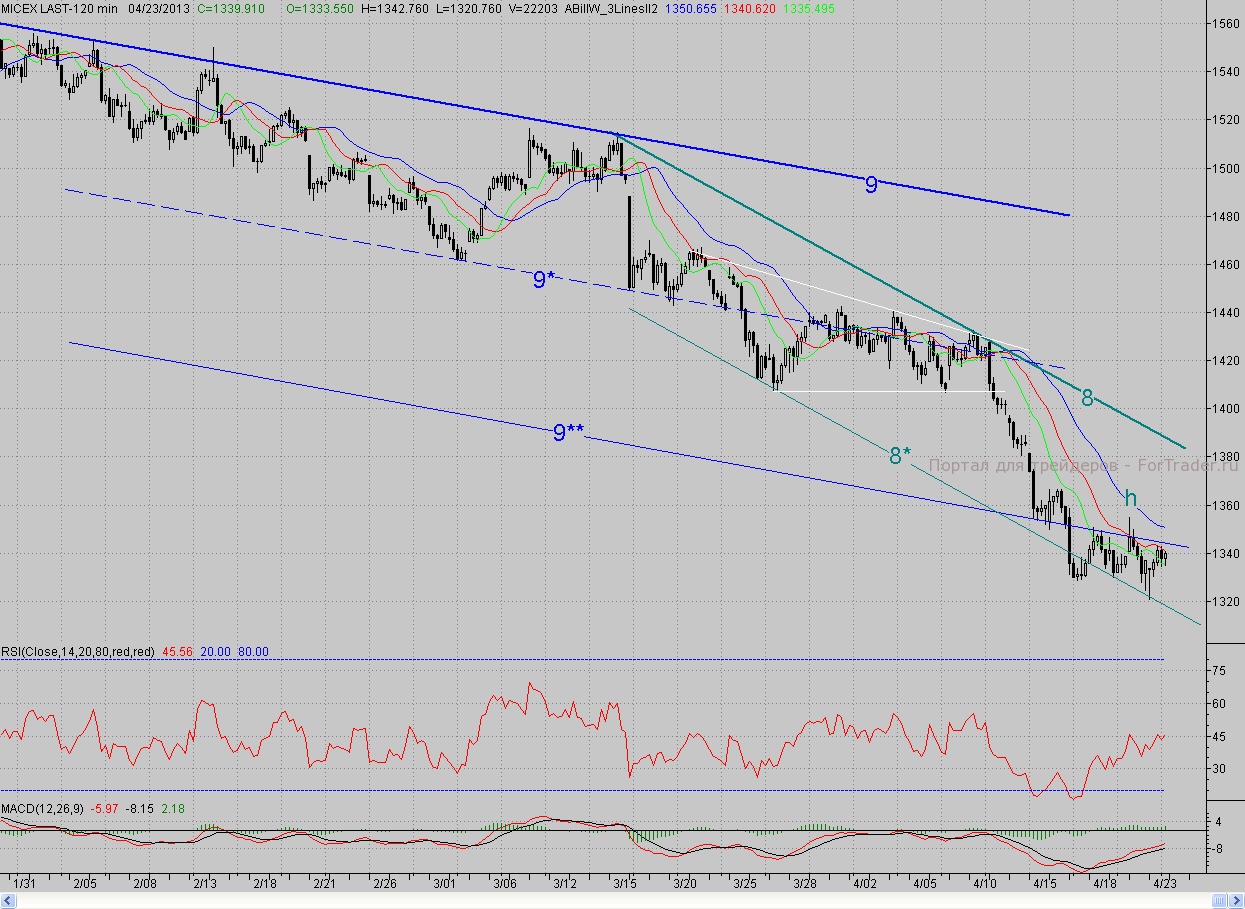This screenshot has height=909, width=1245.
Task: Select the lower channel label "9**"
Action: click(x=568, y=432)
